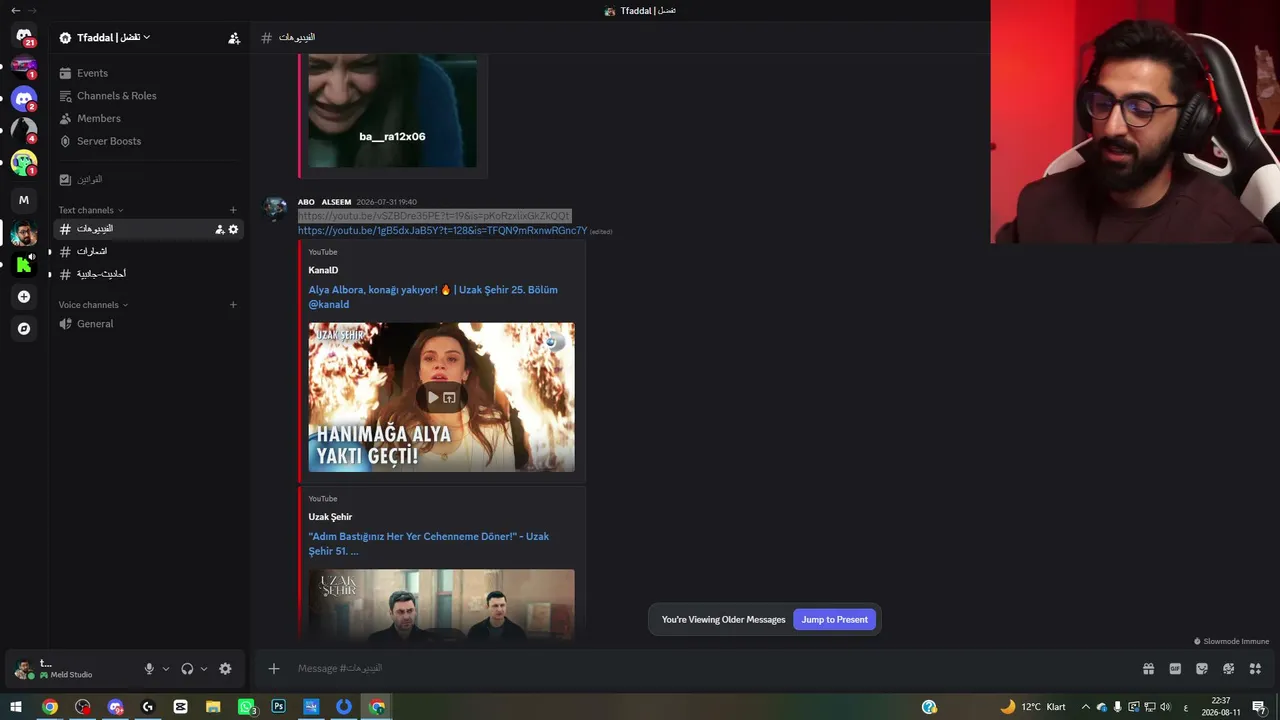
Task: Open File Explorer from the taskbar
Action: click(213, 707)
